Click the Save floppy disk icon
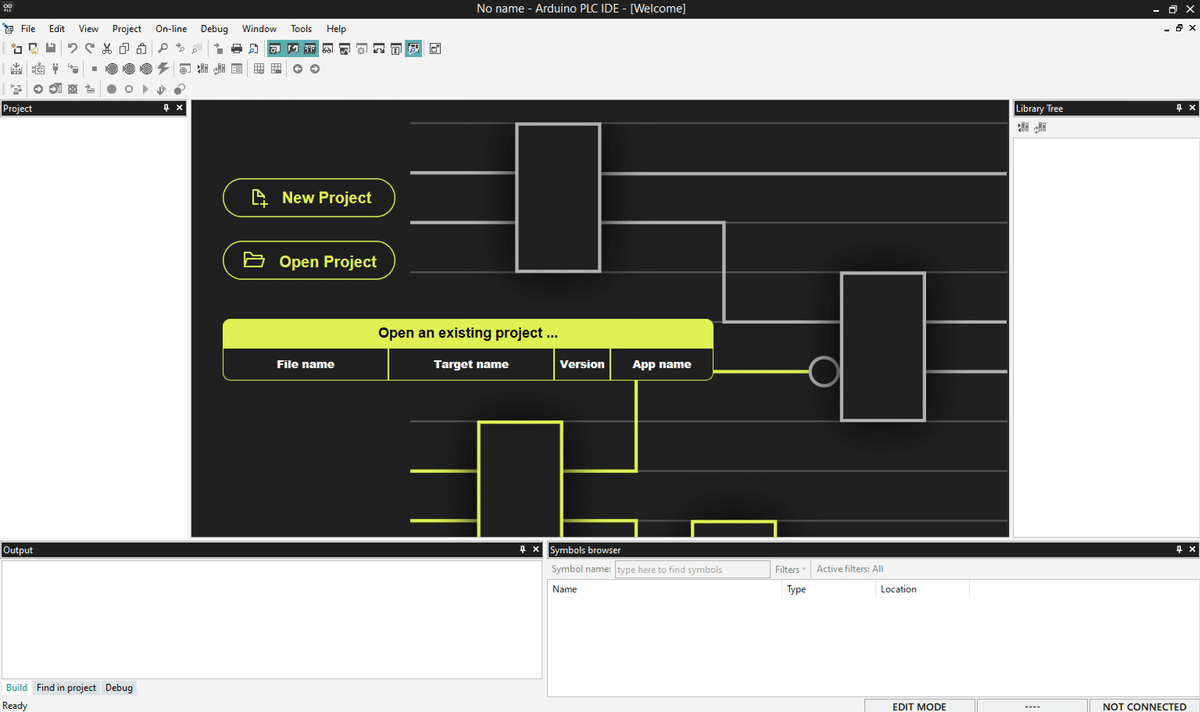This screenshot has width=1200, height=712. tap(51, 48)
